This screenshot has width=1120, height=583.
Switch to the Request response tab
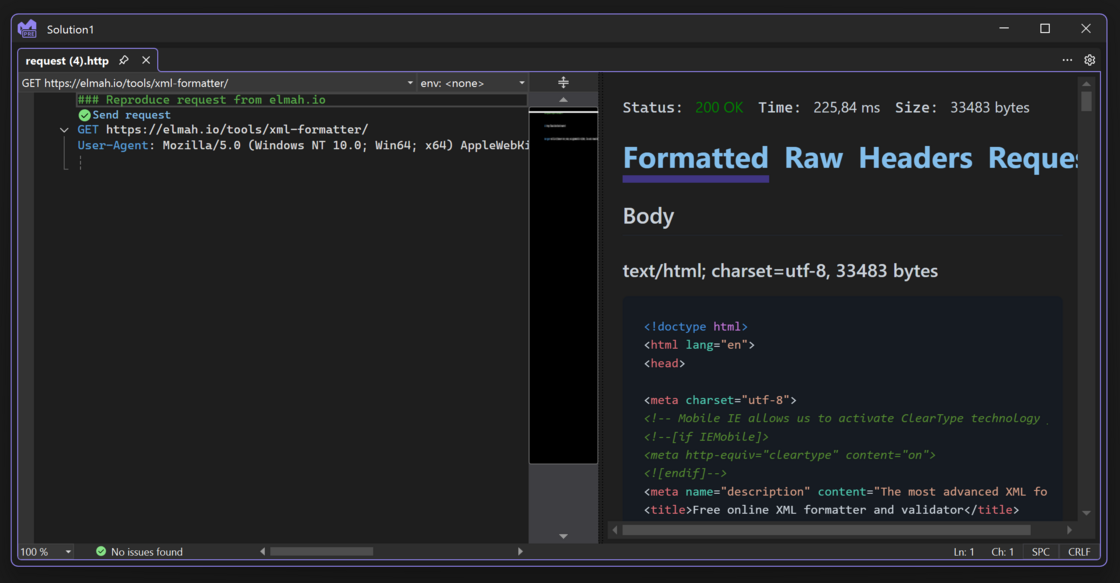pos(1032,158)
